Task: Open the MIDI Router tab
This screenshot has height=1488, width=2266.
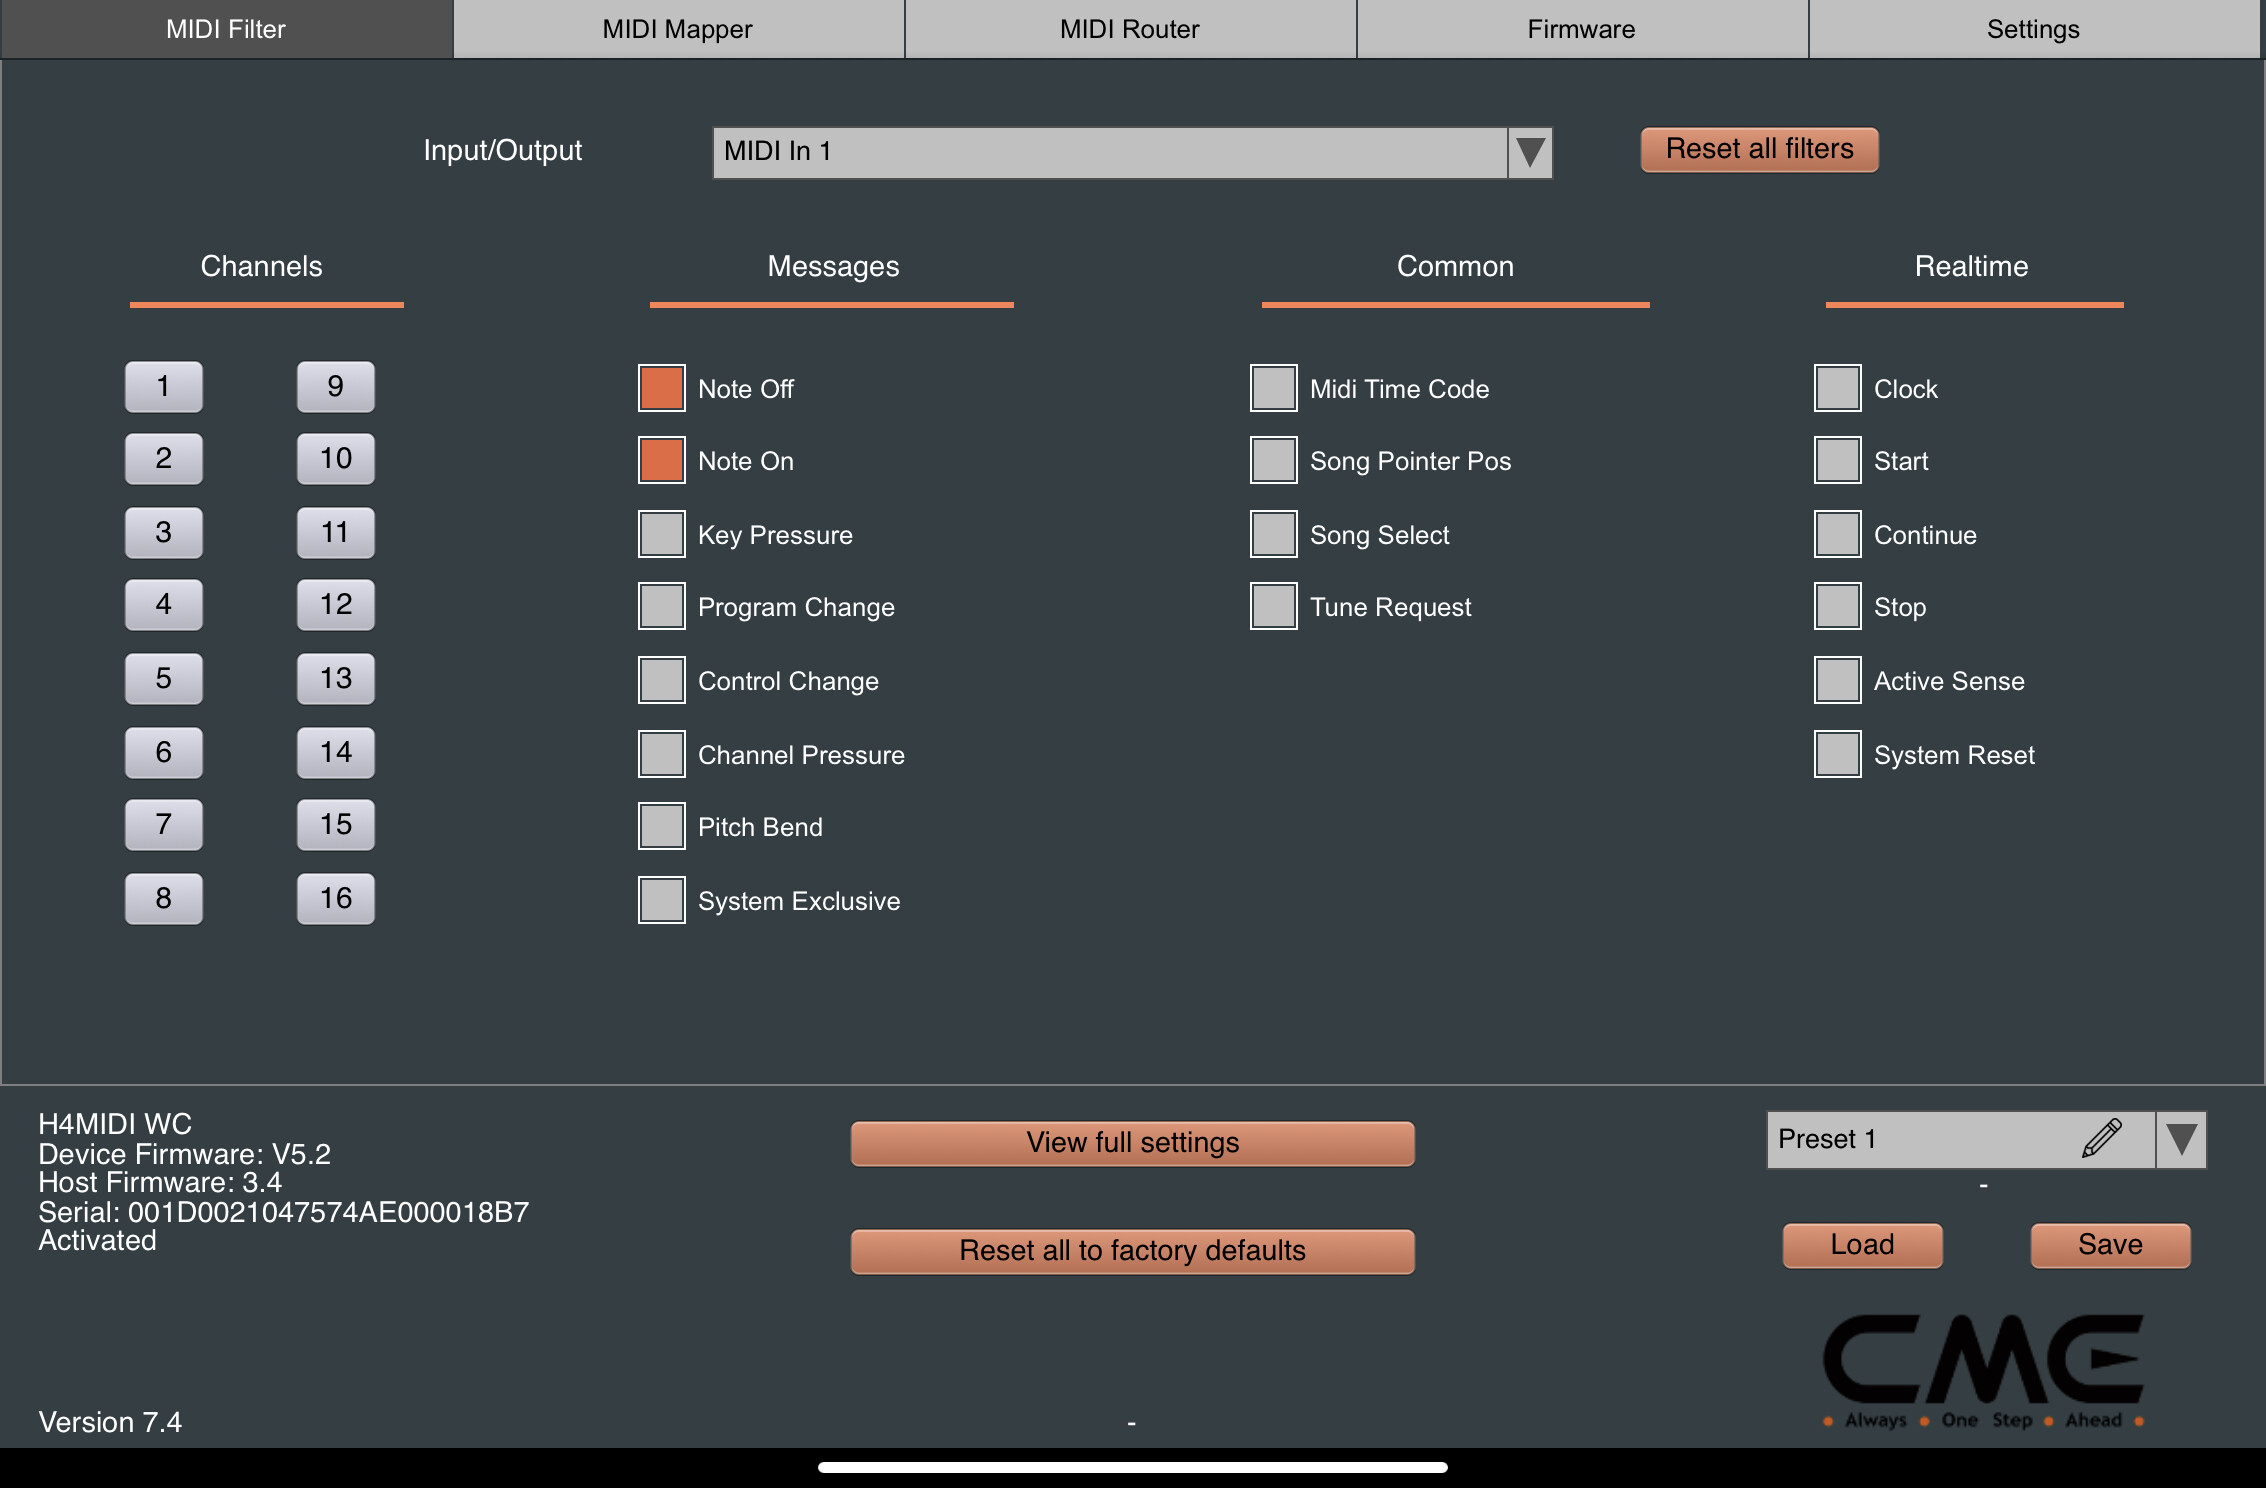Action: (x=1129, y=29)
